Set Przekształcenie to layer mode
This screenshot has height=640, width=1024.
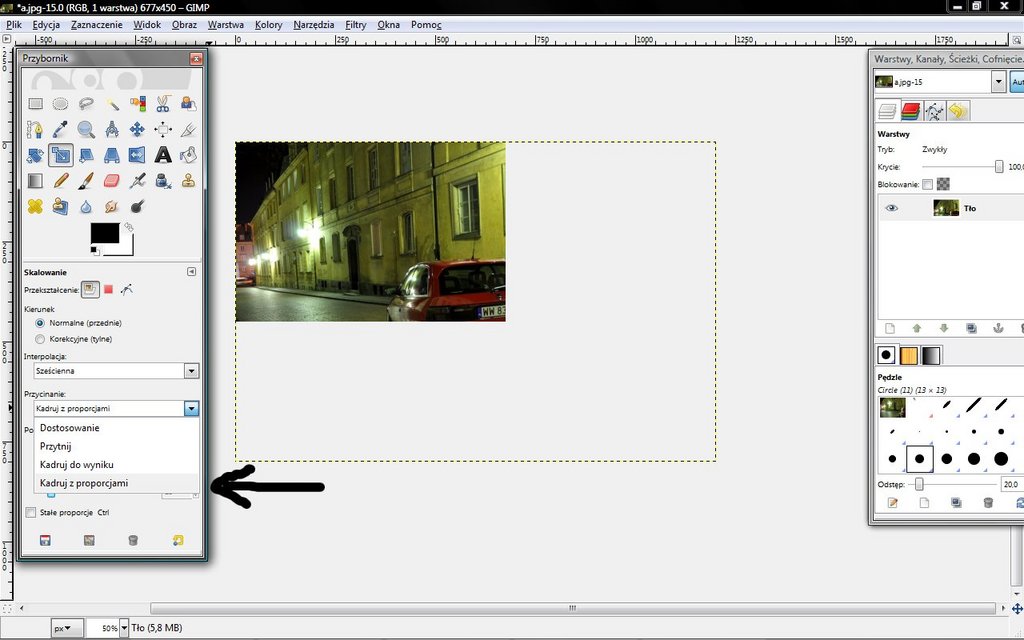click(90, 289)
